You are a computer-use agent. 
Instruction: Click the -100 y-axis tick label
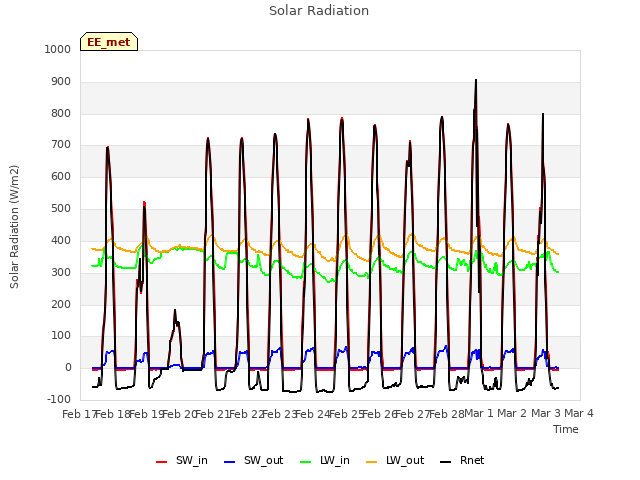pos(59,399)
